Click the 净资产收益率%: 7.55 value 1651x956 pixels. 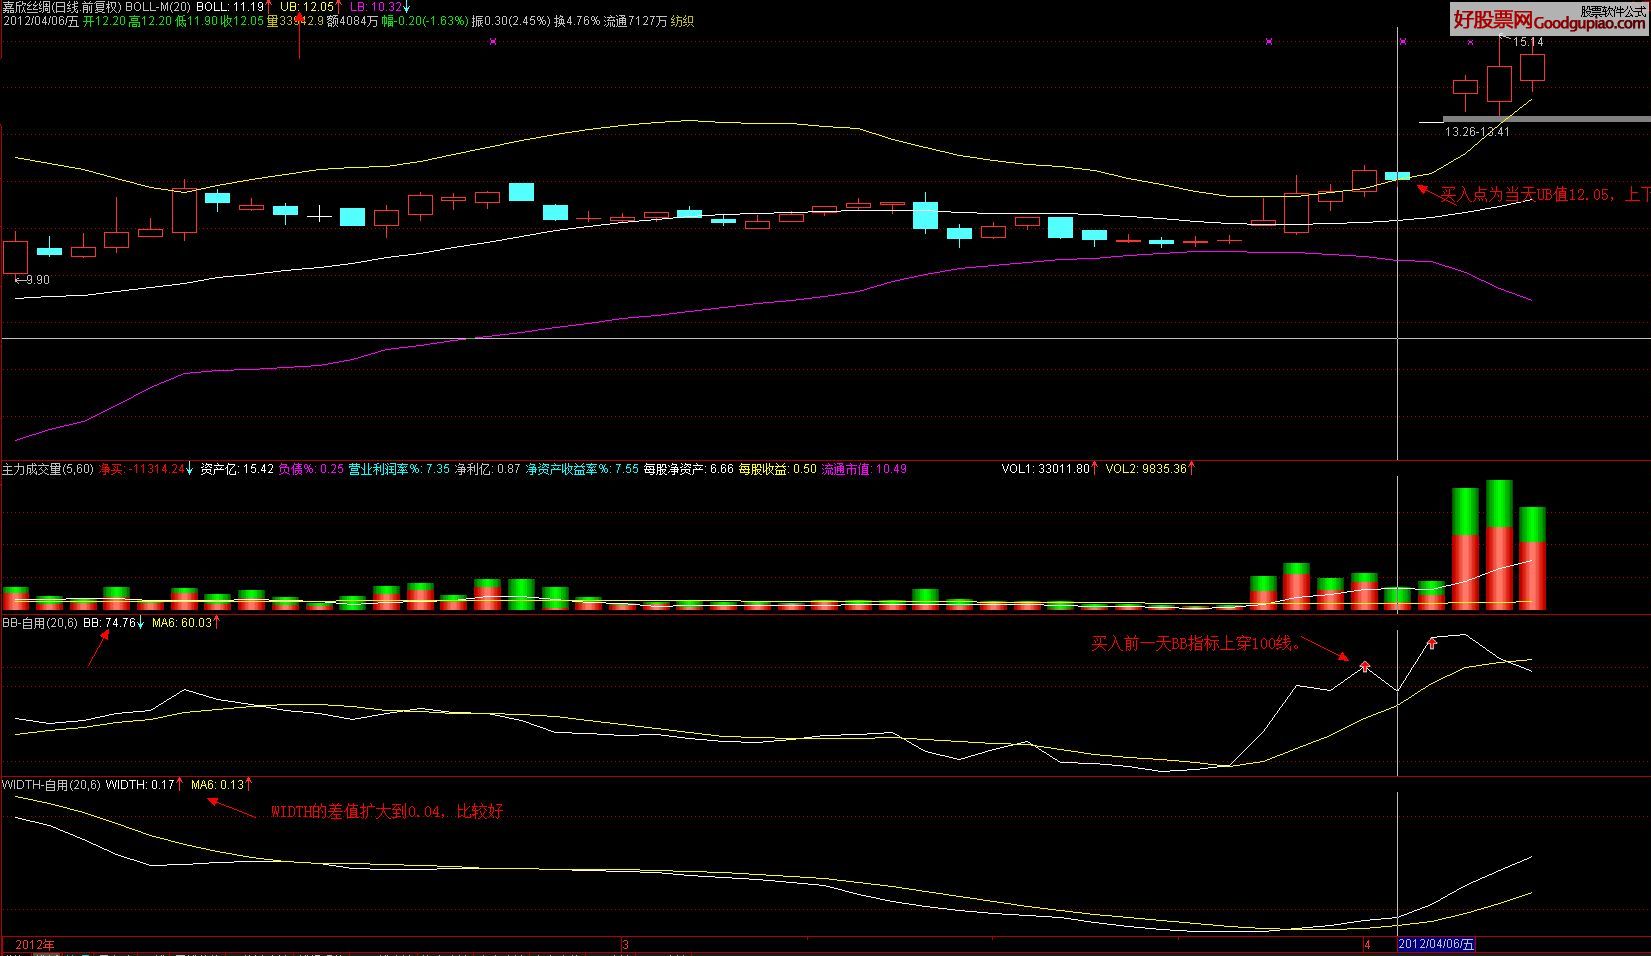point(582,468)
